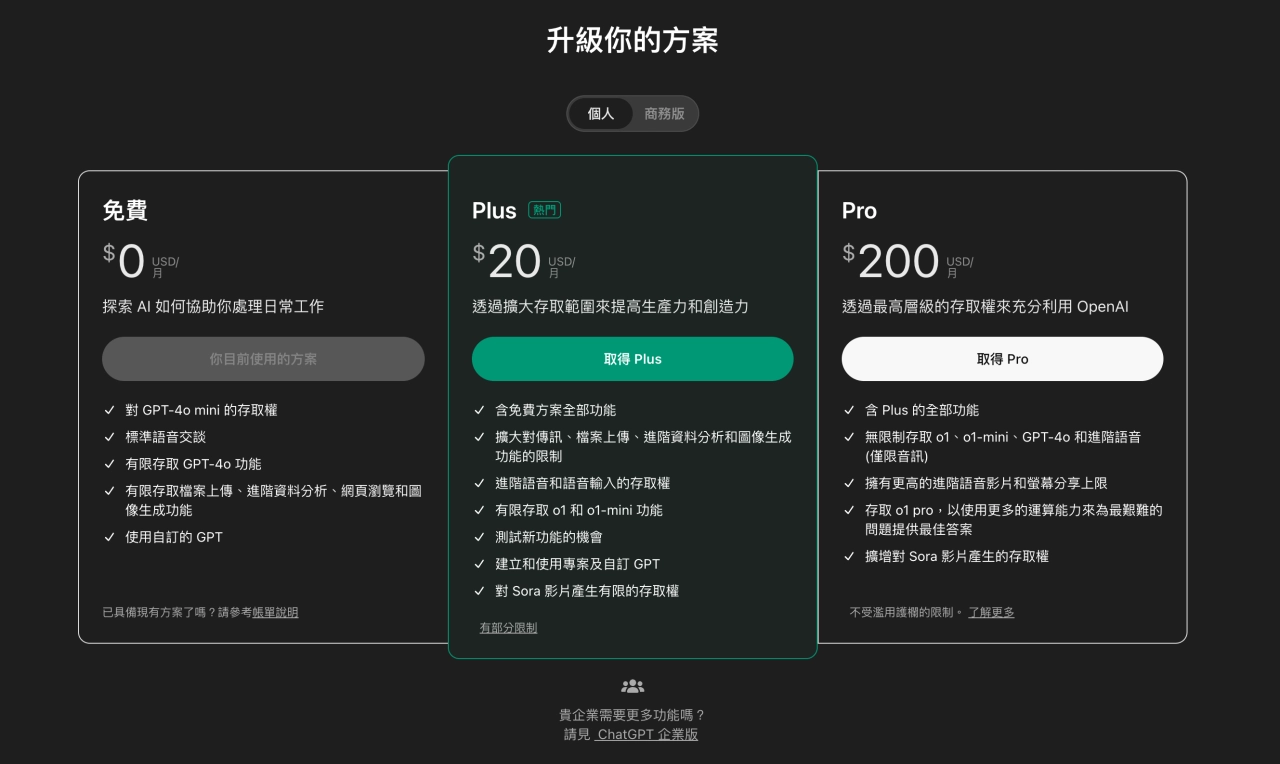
Task: Click the 取得 Plus button
Action: coord(633,359)
